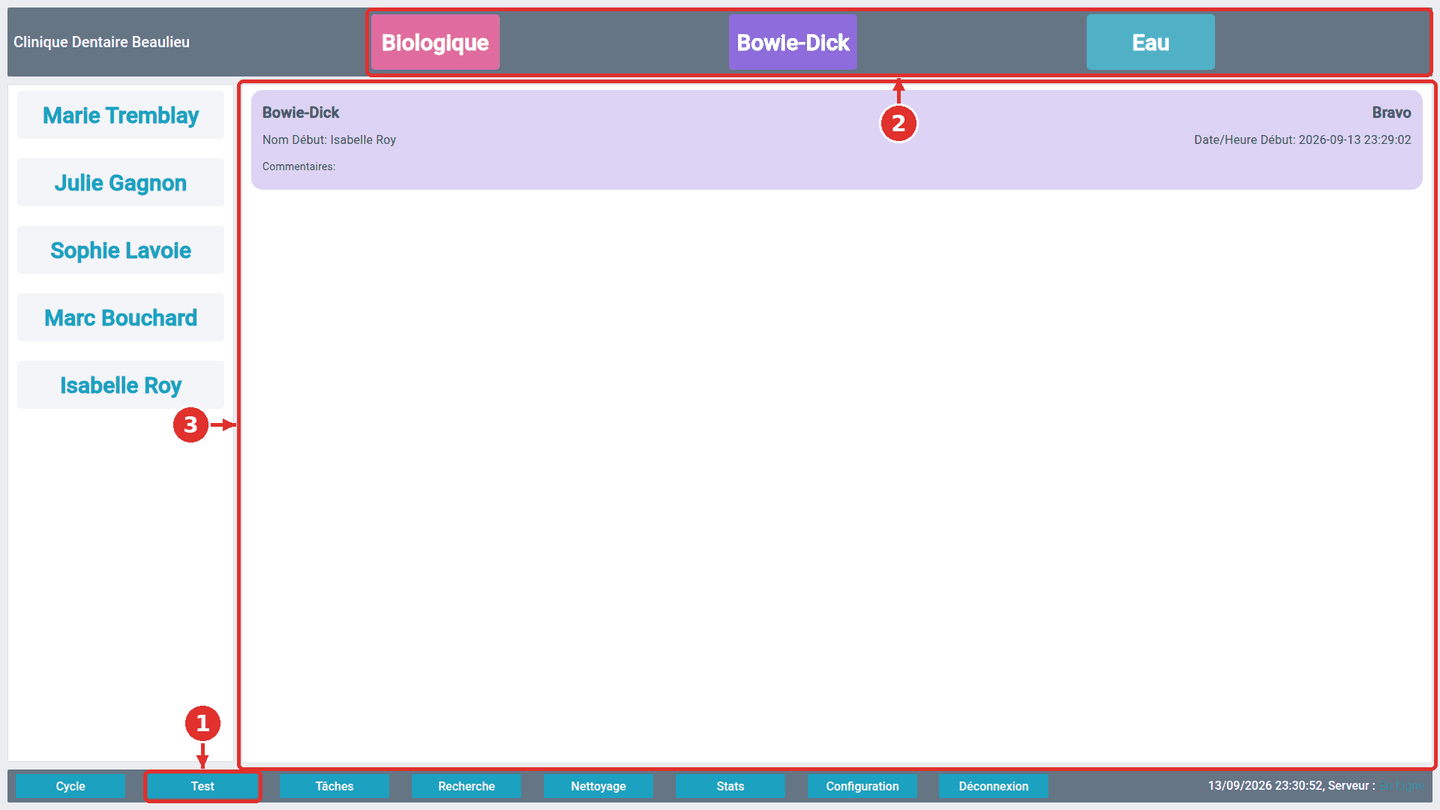Open the Cycle section
This screenshot has height=810, width=1440.
coord(71,786)
